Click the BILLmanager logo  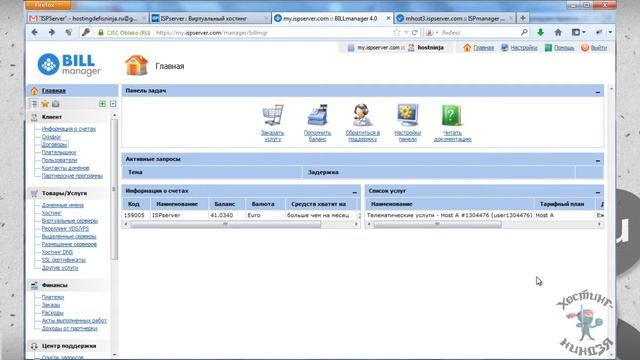[x=69, y=64]
